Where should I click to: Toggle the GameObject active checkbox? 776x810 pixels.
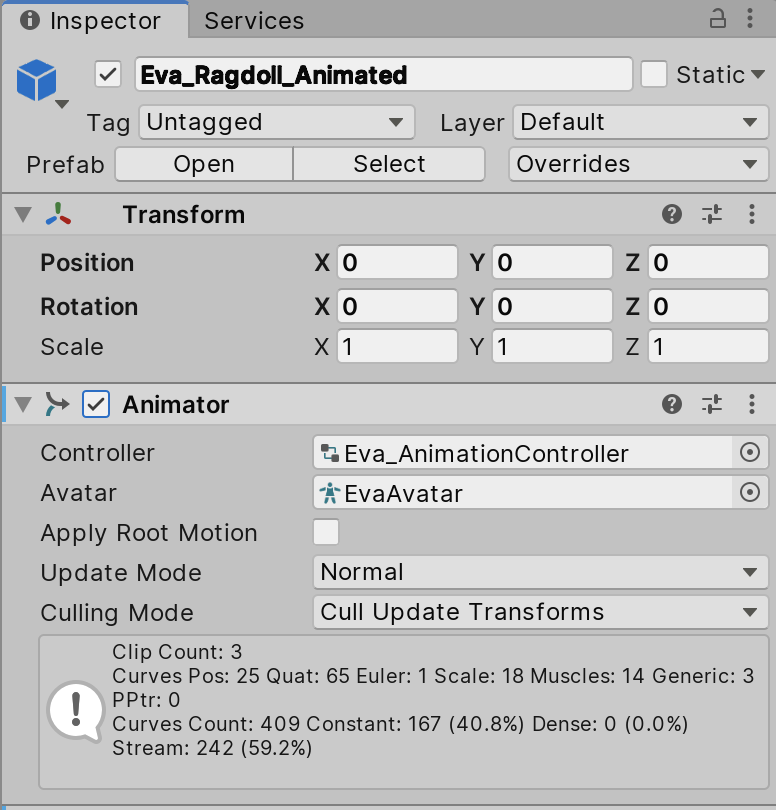[108, 74]
